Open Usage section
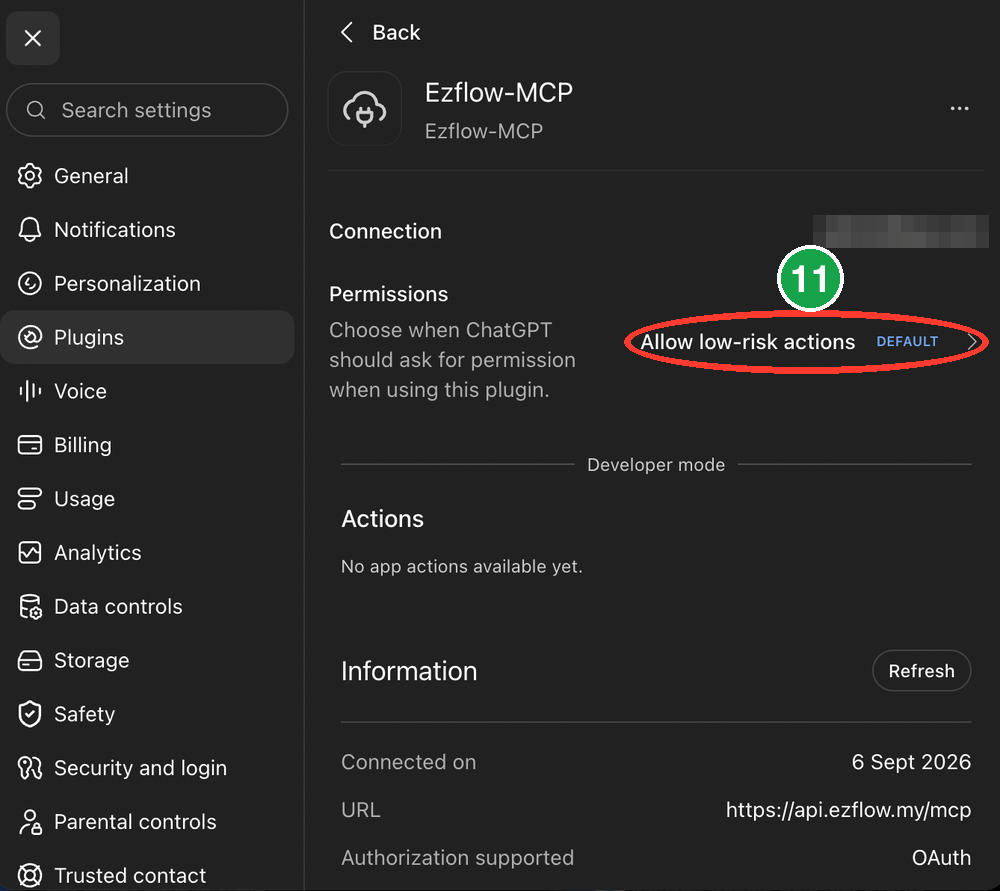Viewport: 1000px width, 891px height. (x=147, y=499)
